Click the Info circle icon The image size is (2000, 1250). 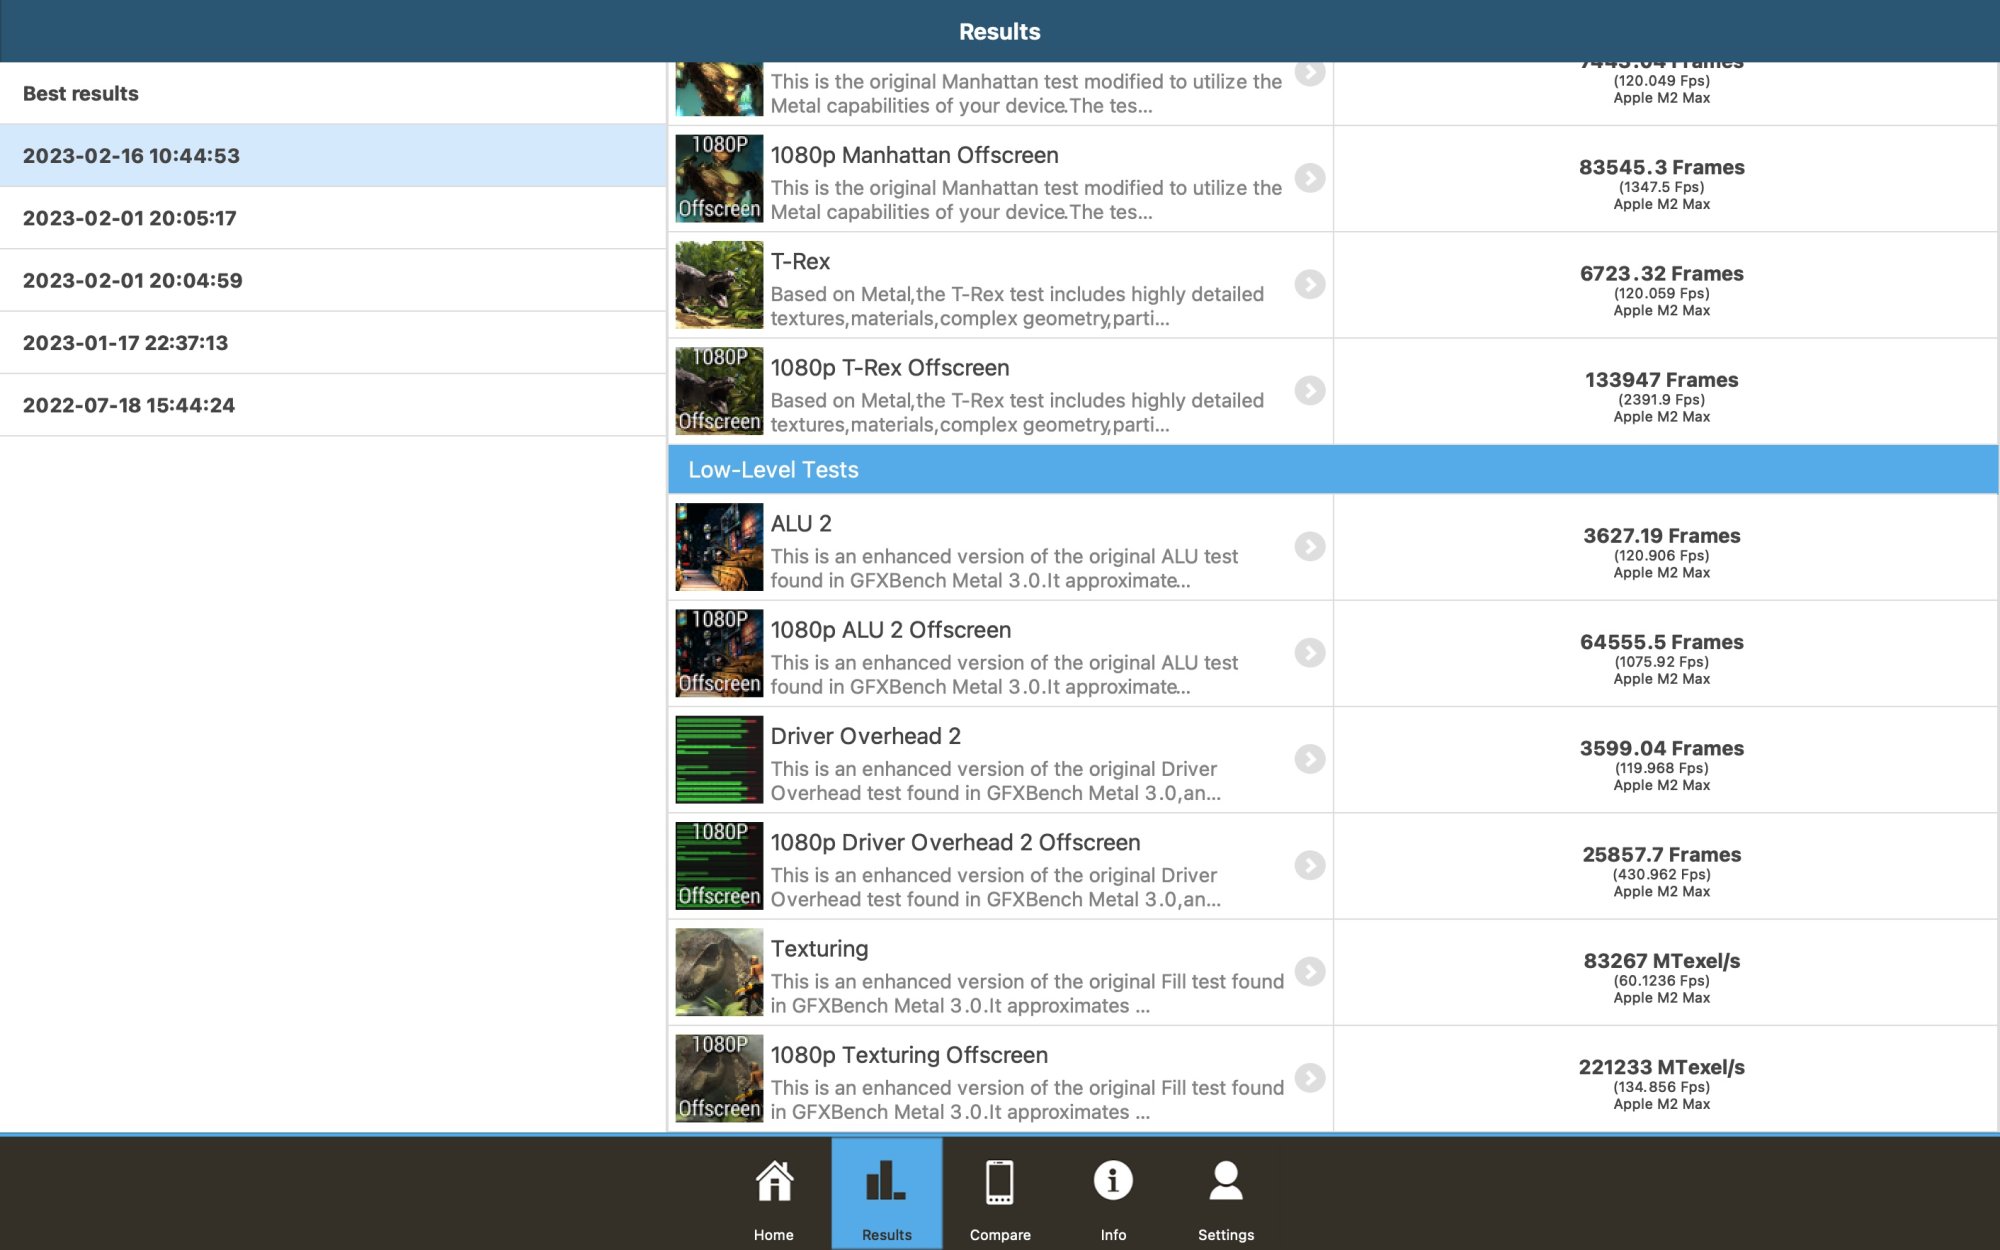pos(1112,1180)
